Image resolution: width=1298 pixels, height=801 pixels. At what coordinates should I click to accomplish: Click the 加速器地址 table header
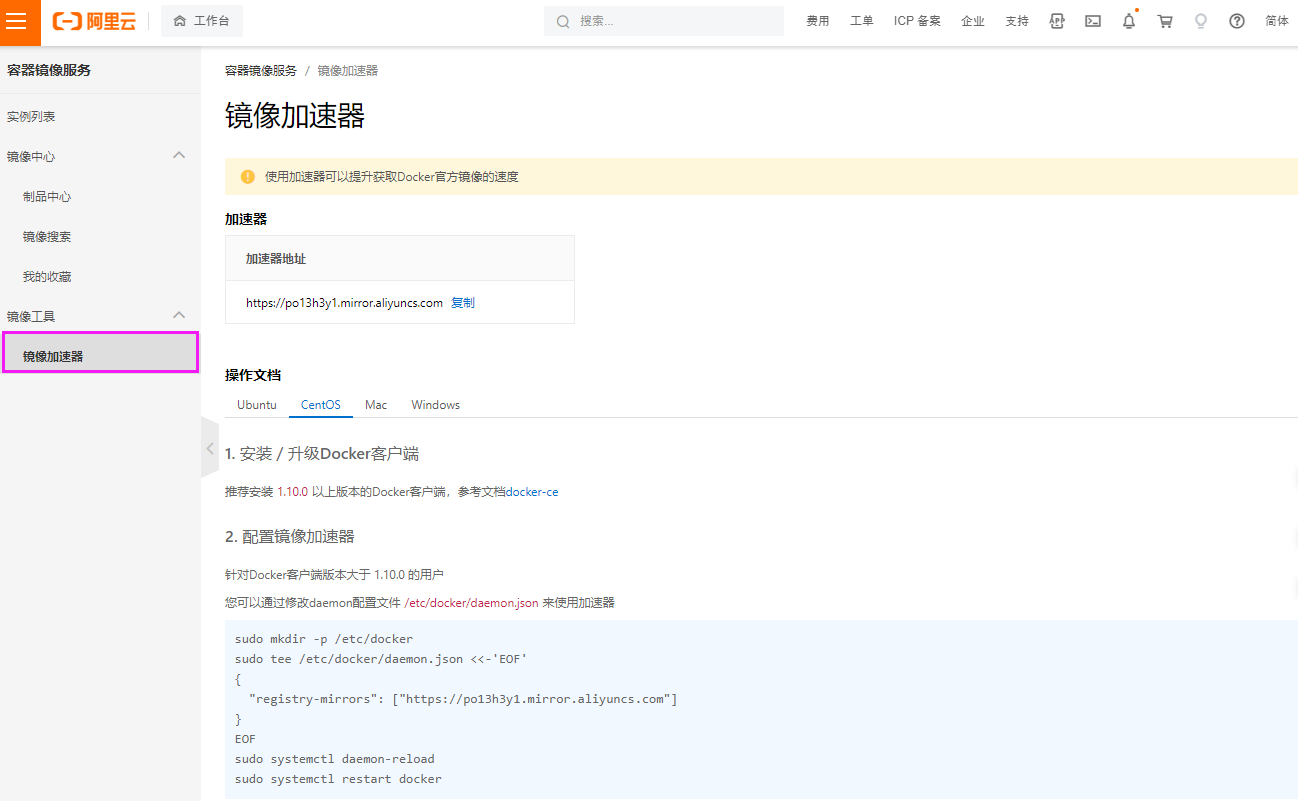tap(276, 259)
